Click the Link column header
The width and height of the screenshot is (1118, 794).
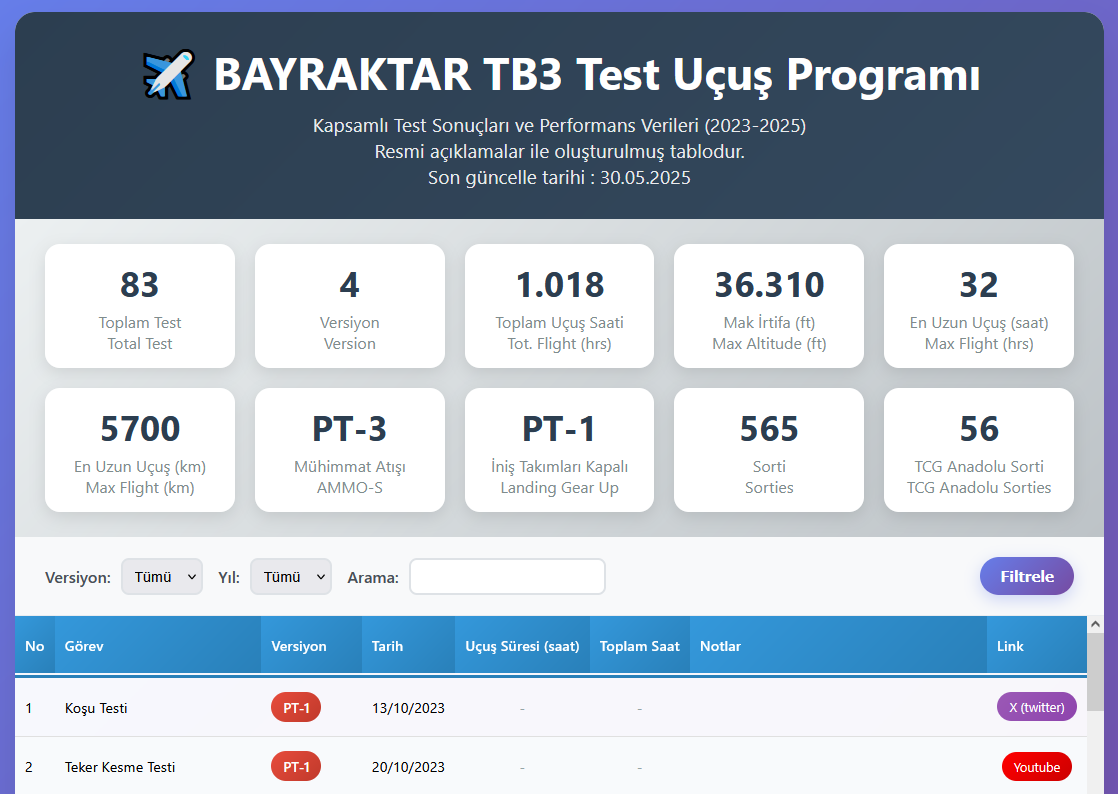click(1037, 646)
